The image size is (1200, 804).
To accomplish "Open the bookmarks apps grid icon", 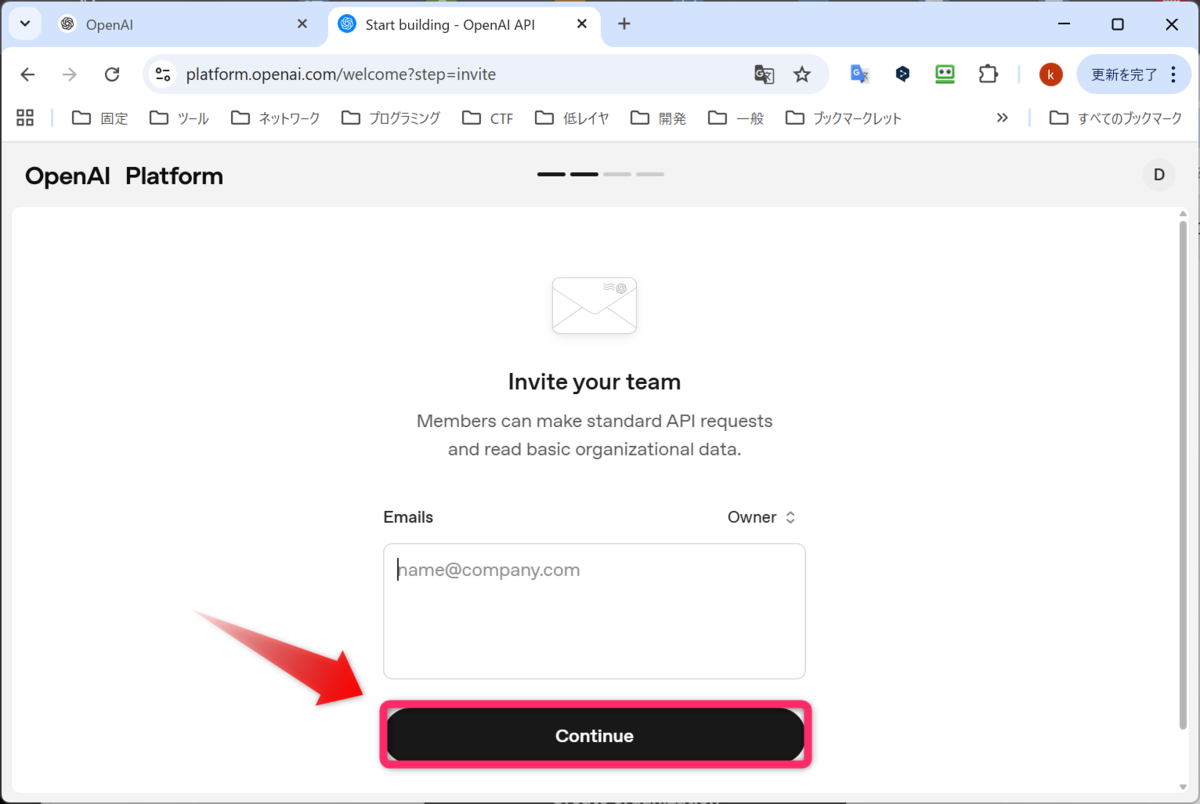I will (x=26, y=118).
